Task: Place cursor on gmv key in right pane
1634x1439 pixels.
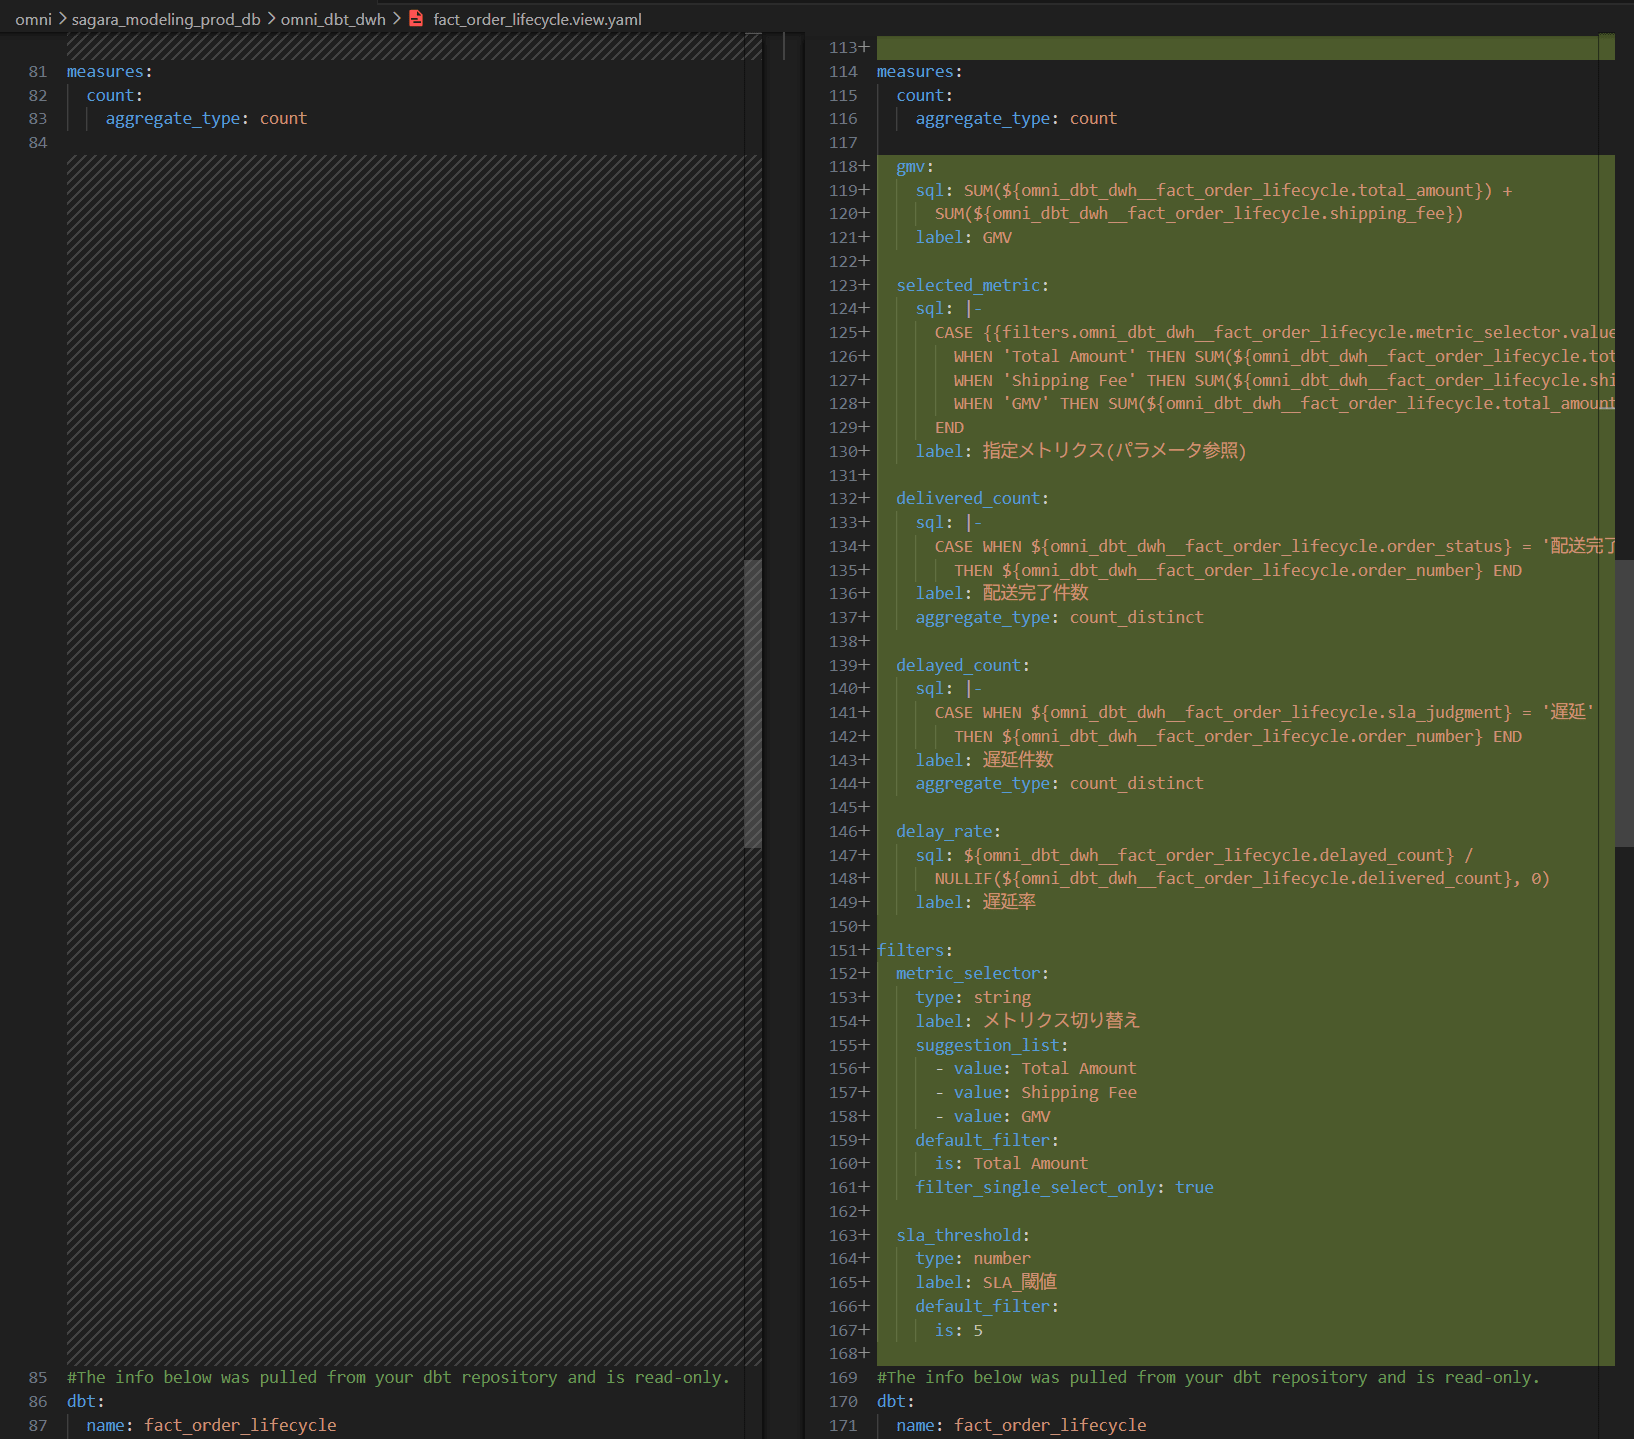Action: 911,166
